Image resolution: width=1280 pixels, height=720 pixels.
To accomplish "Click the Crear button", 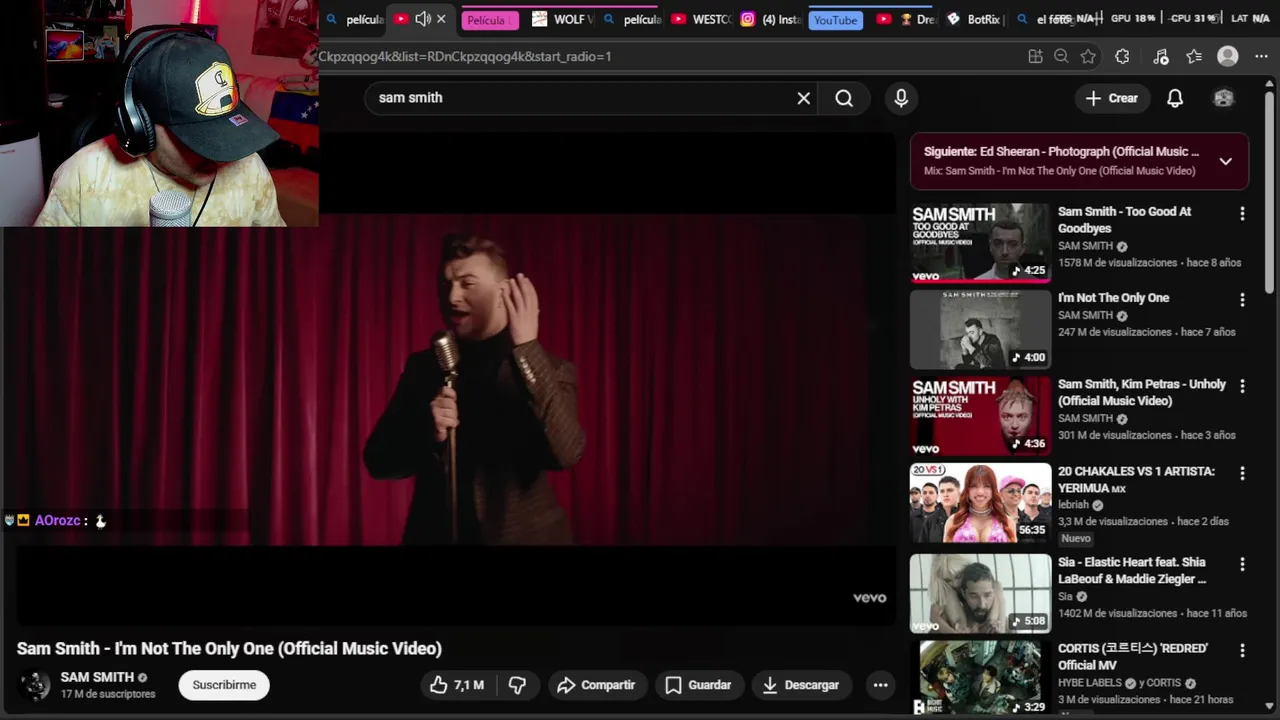I will tap(1112, 98).
